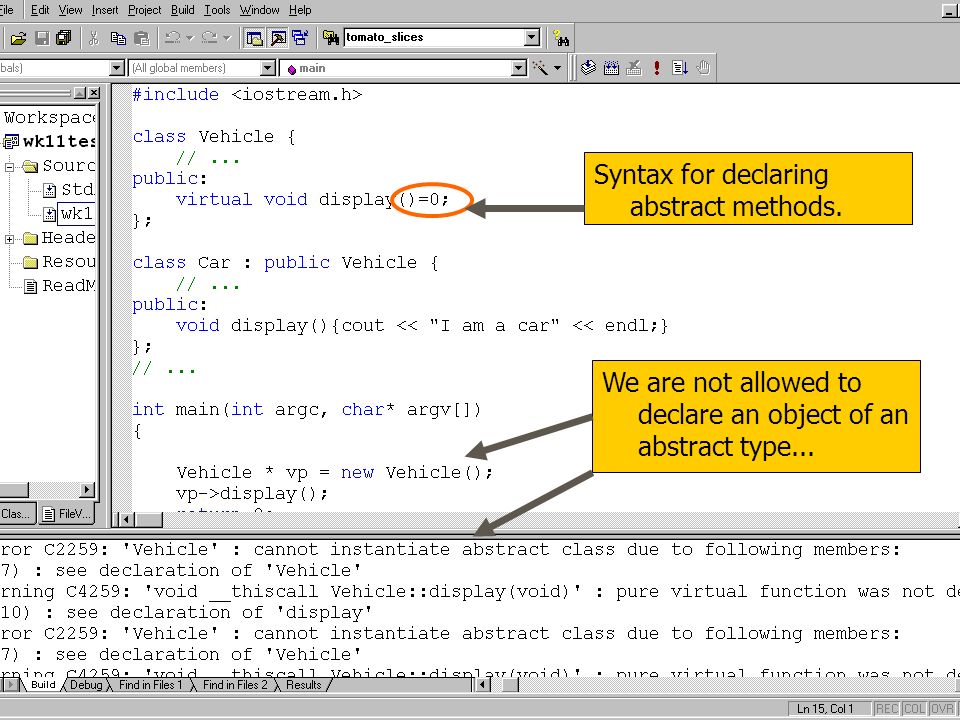Click the Search help binoculars icon
Image resolution: width=960 pixels, height=720 pixels.
pos(560,38)
